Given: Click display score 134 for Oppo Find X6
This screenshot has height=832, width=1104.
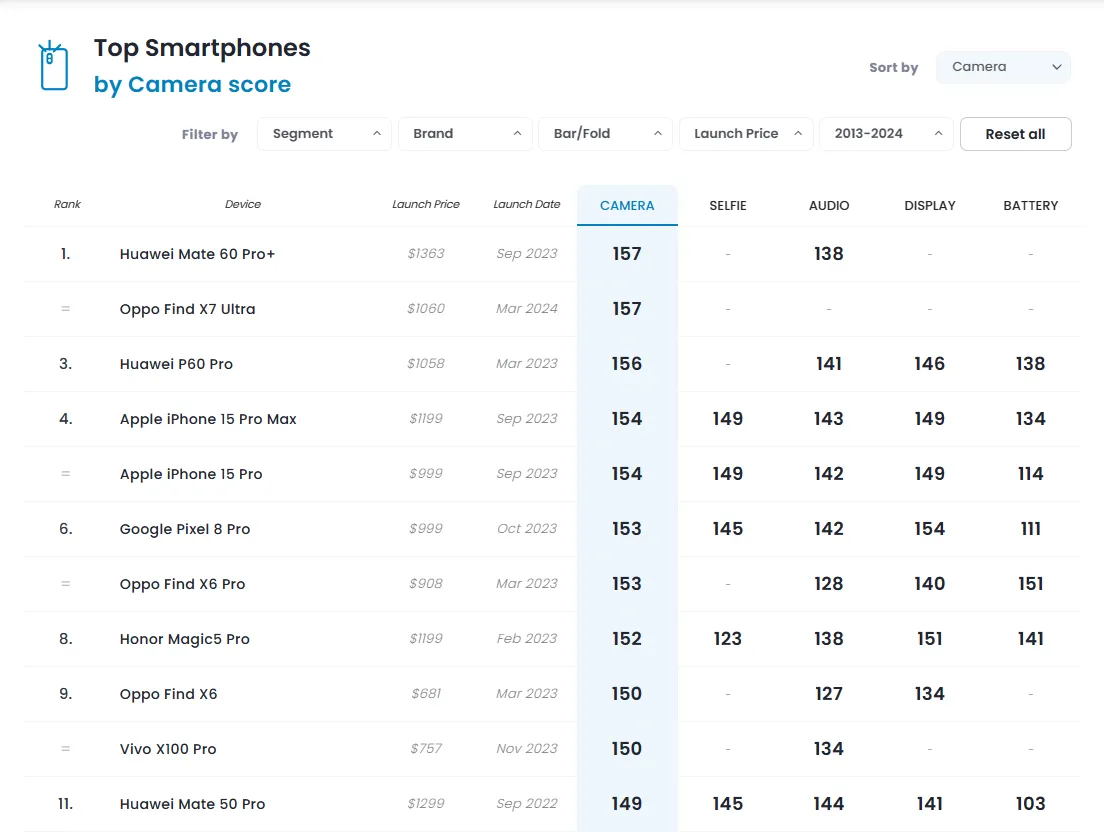Looking at the screenshot, I should coord(929,694).
